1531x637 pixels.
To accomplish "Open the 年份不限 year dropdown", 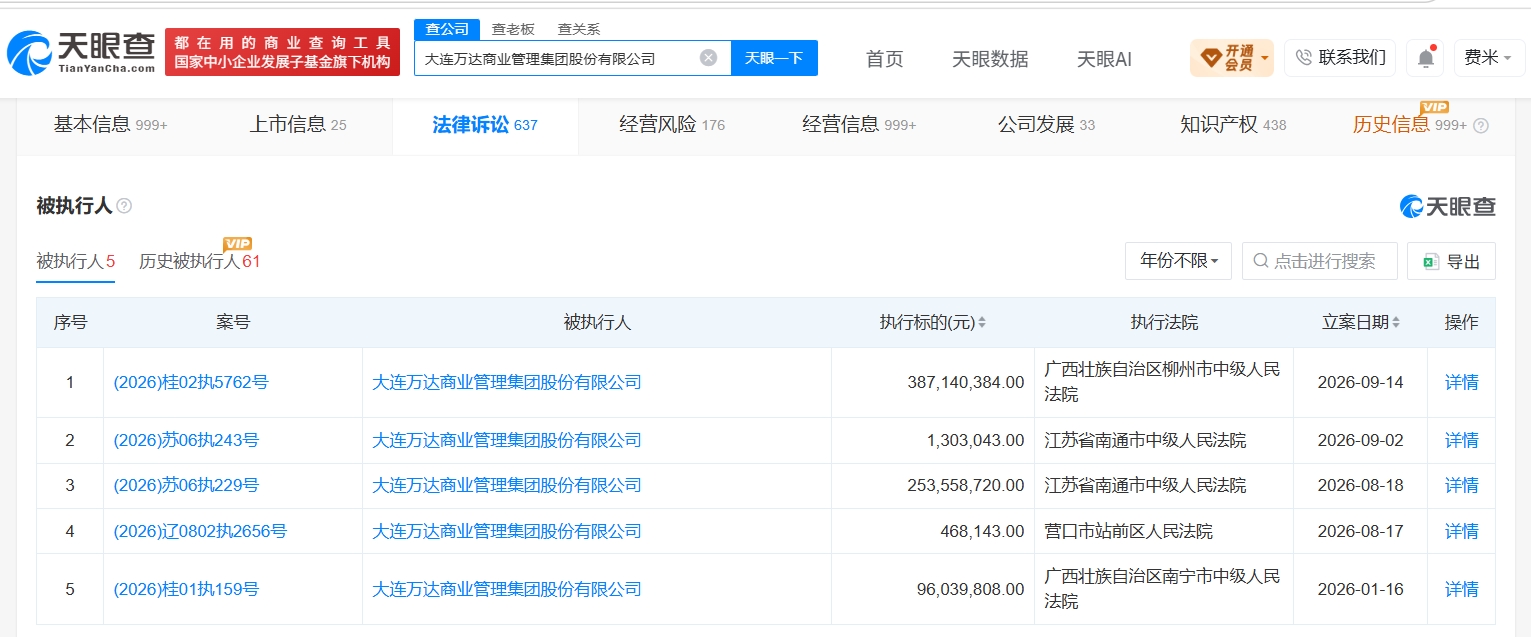I will [x=1179, y=261].
